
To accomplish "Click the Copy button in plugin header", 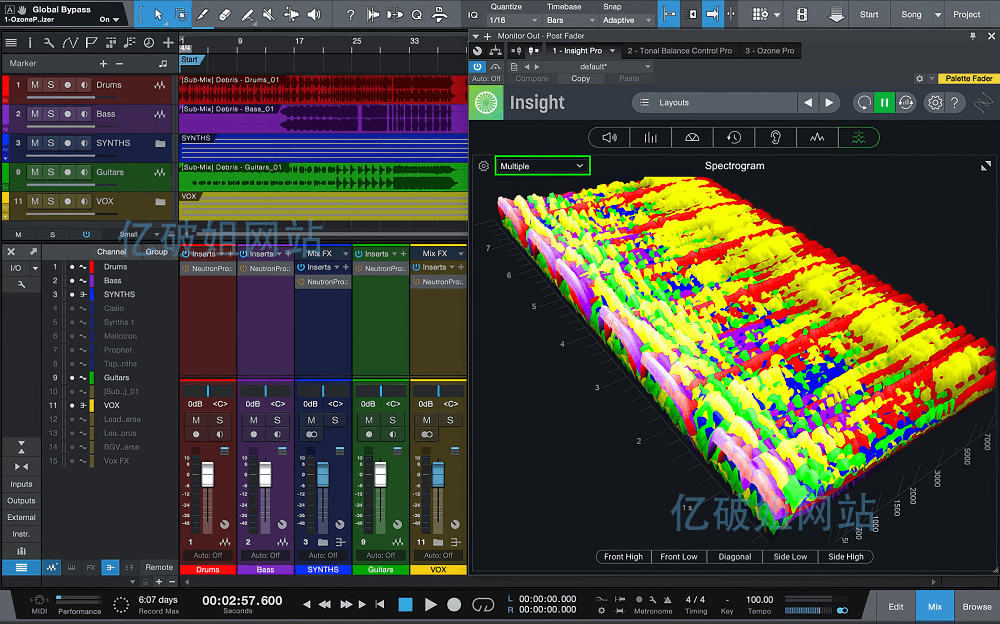I will pos(580,78).
